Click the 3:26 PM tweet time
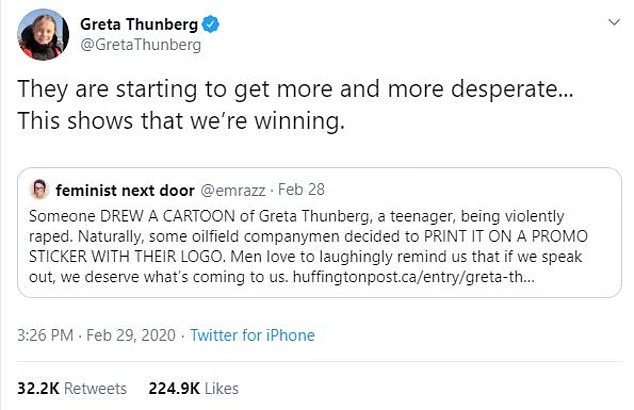 click(47, 334)
